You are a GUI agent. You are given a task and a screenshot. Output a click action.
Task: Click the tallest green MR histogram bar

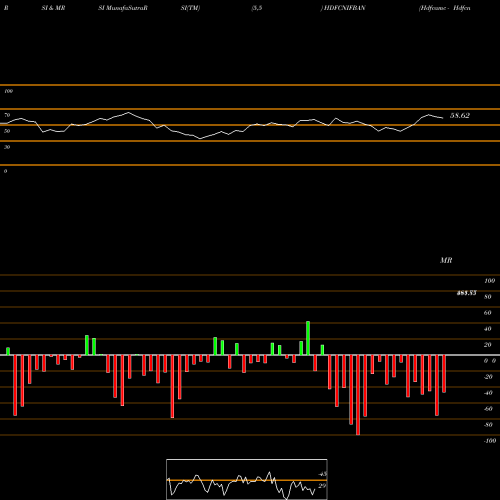coord(308,338)
